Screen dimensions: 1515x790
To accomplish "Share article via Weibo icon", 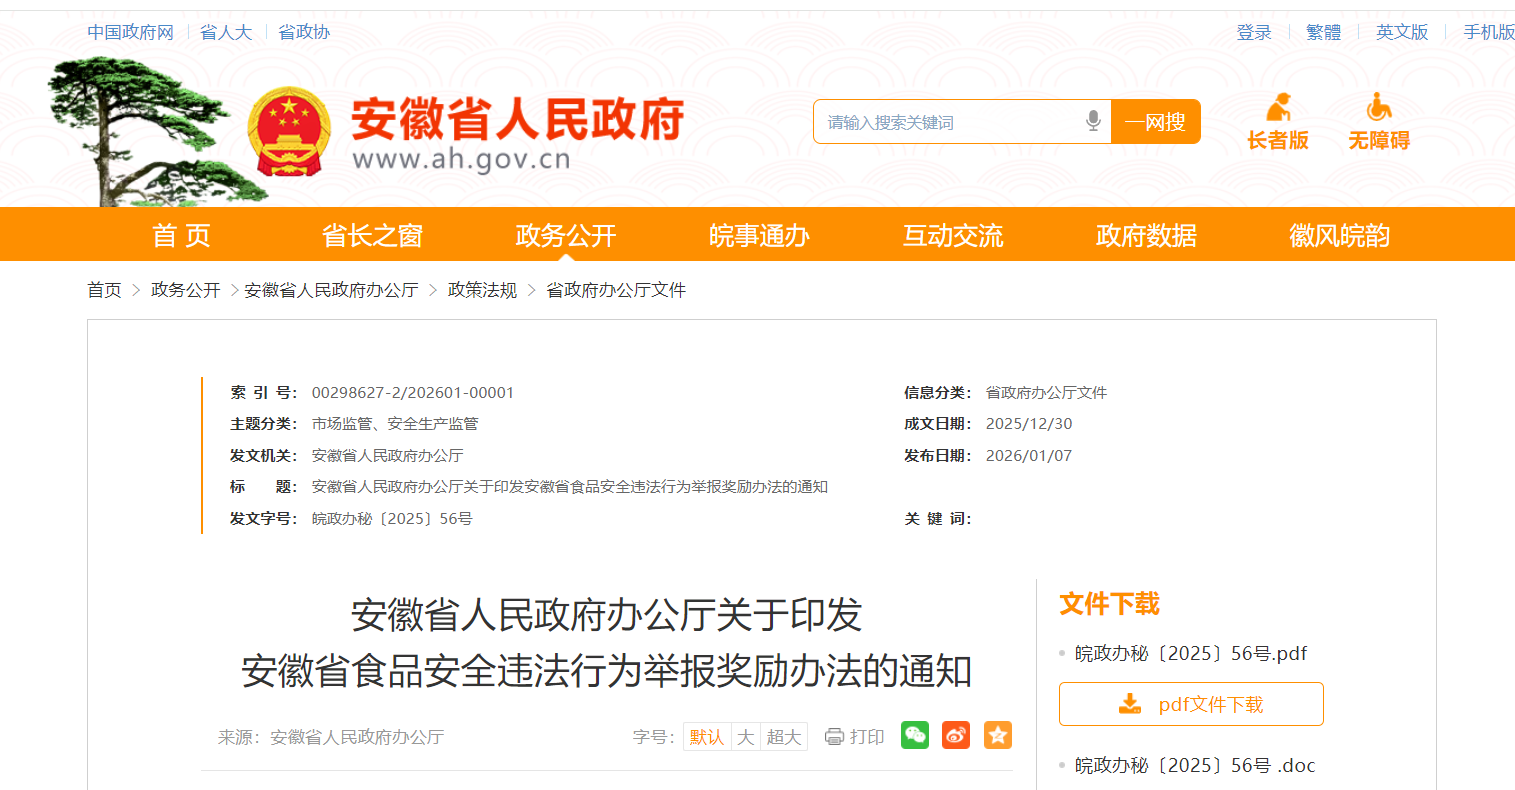I will click(956, 735).
